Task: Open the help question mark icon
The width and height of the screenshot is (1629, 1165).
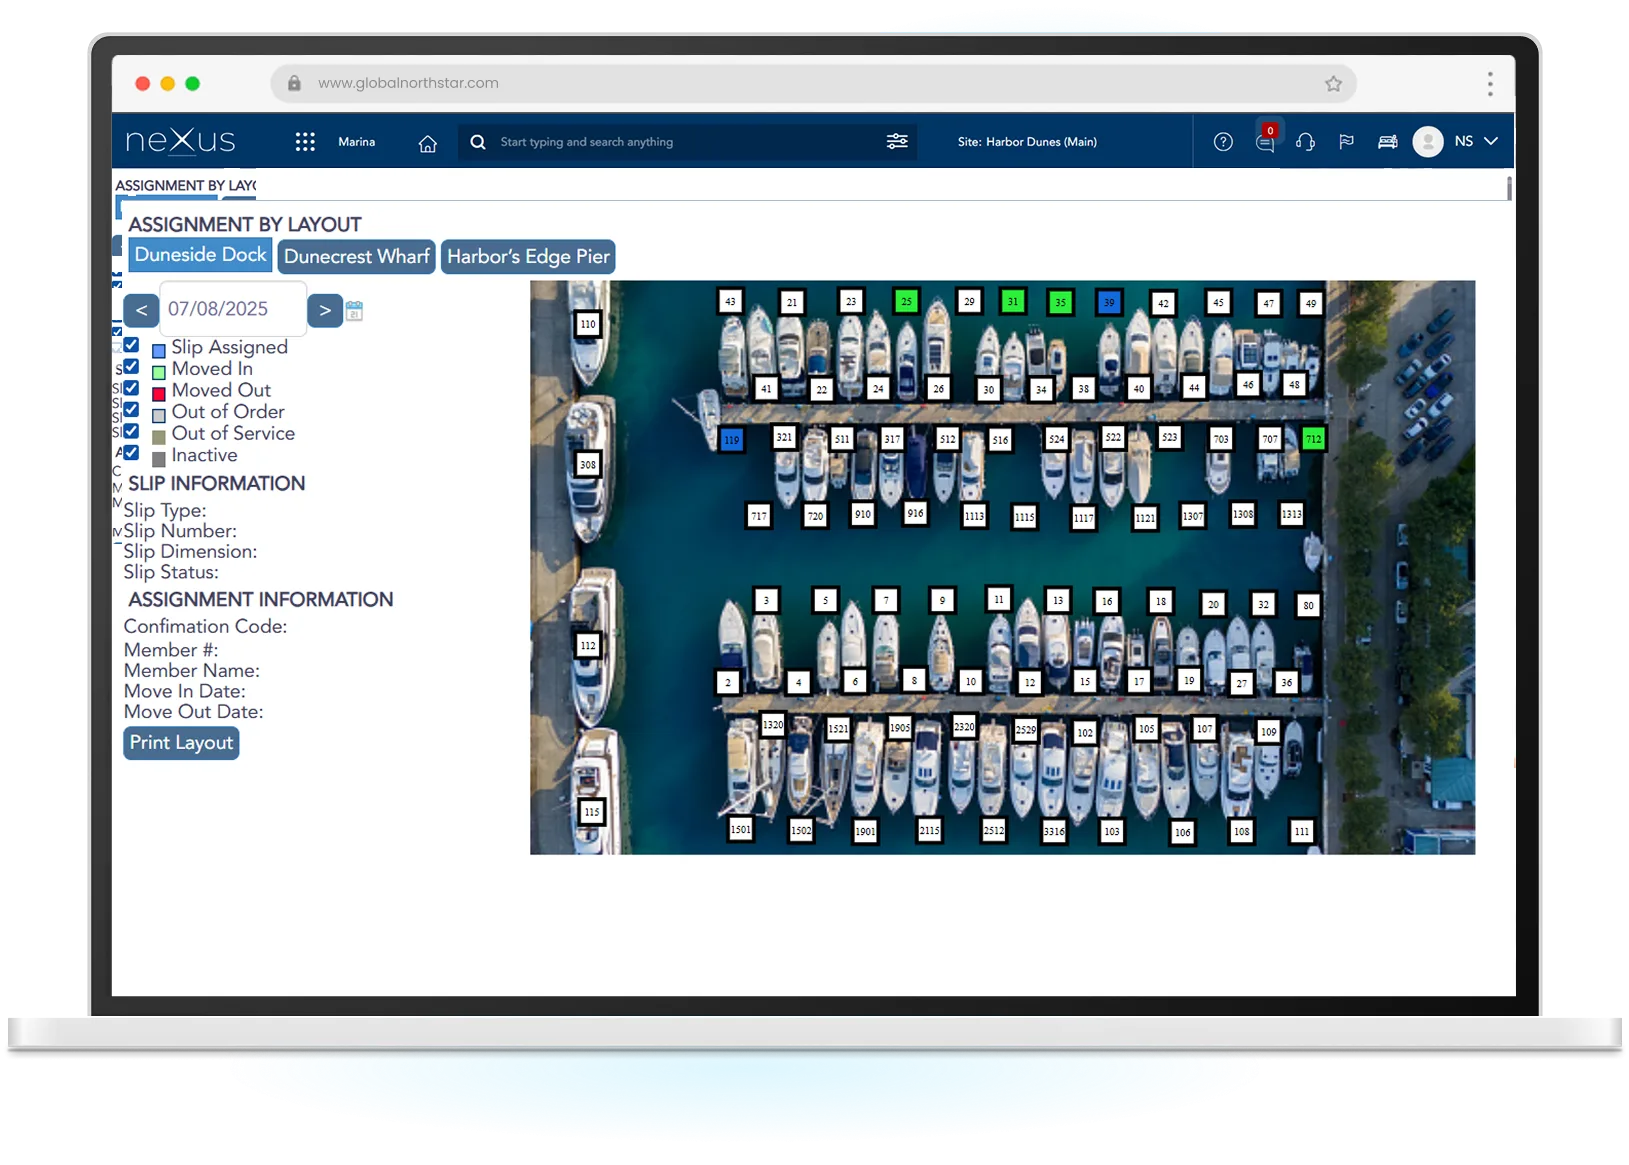Action: (x=1224, y=142)
